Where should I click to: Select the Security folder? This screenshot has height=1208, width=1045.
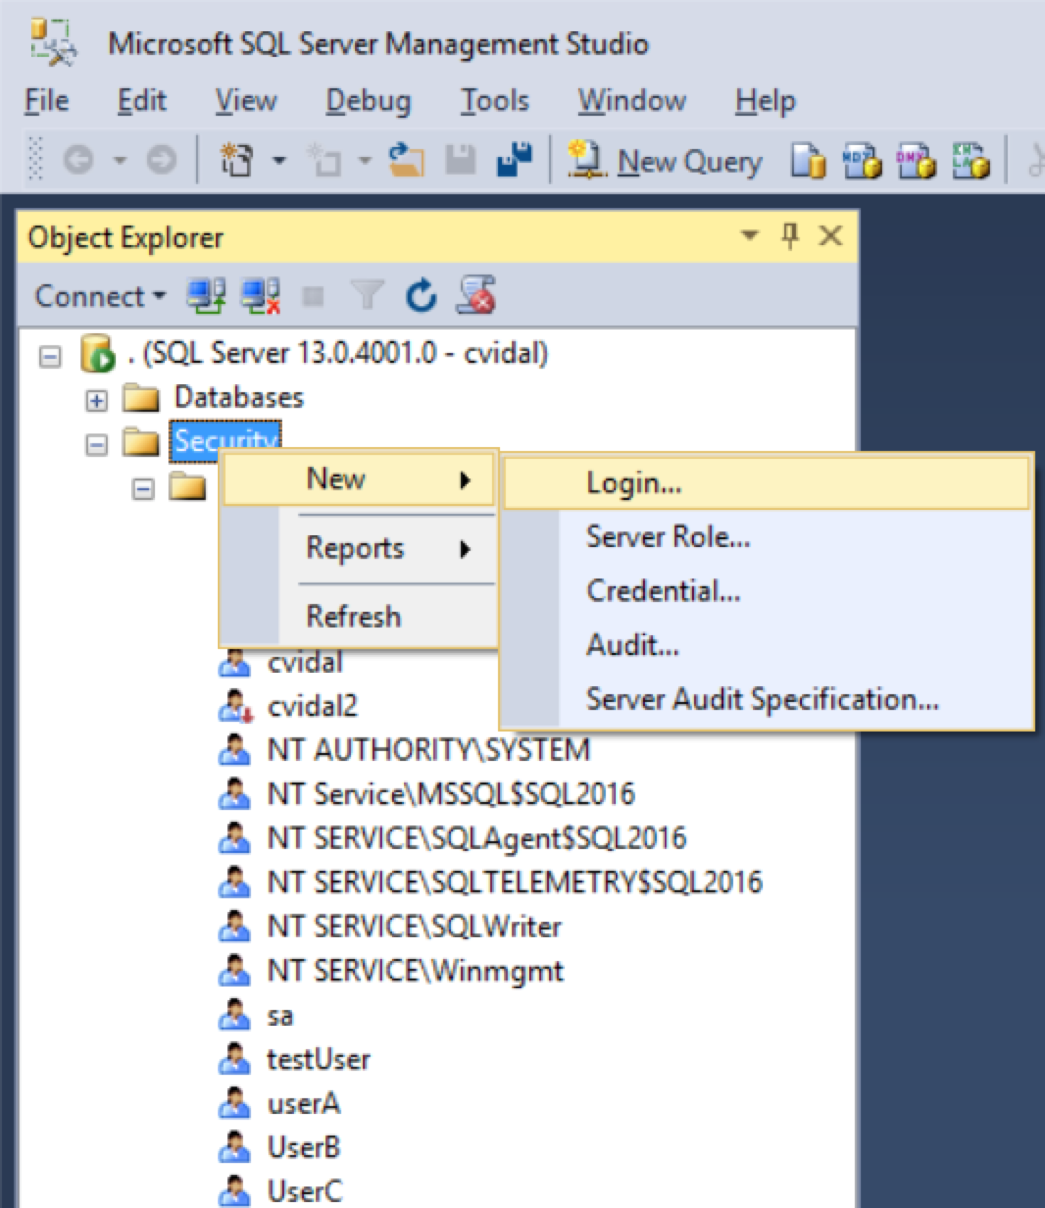(226, 441)
